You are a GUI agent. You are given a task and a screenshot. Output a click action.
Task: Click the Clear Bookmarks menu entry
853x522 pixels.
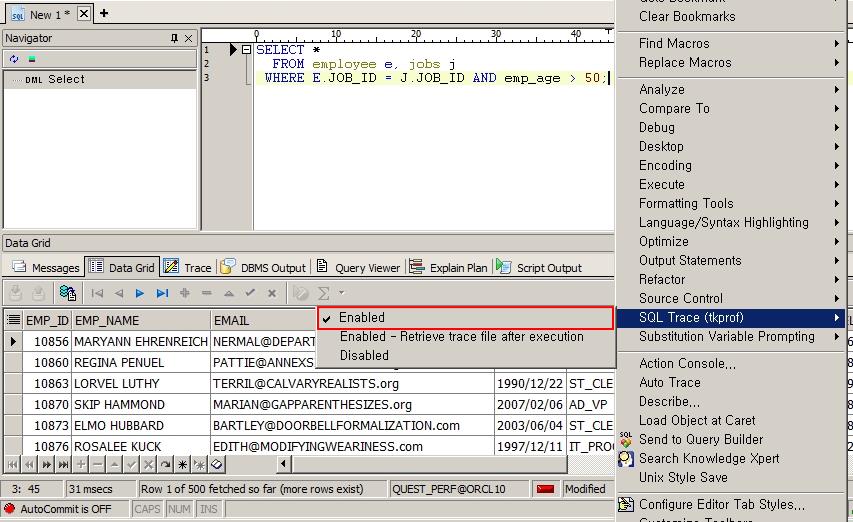click(687, 16)
